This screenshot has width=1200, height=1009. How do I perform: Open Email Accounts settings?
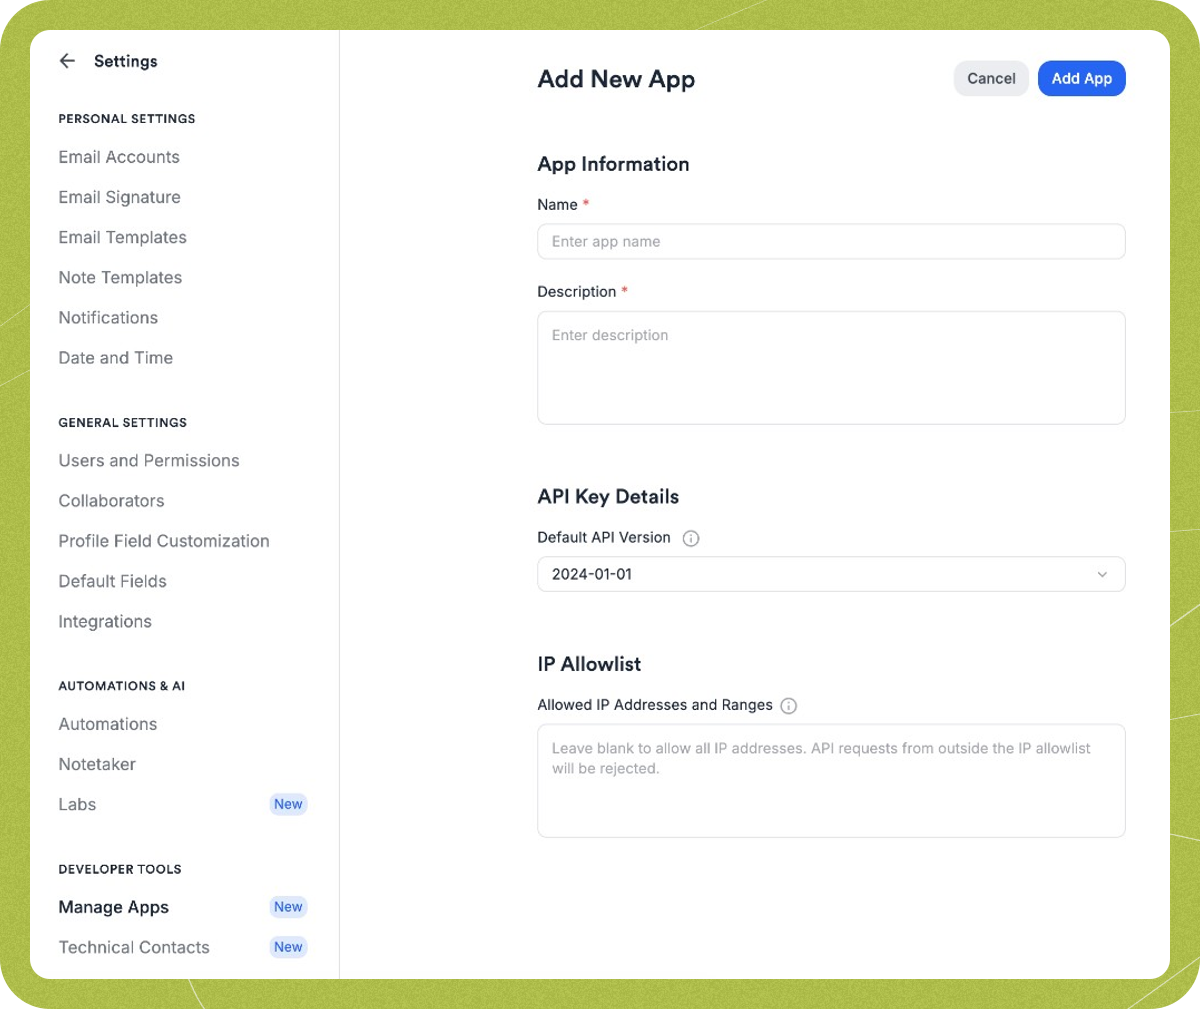(x=118, y=157)
